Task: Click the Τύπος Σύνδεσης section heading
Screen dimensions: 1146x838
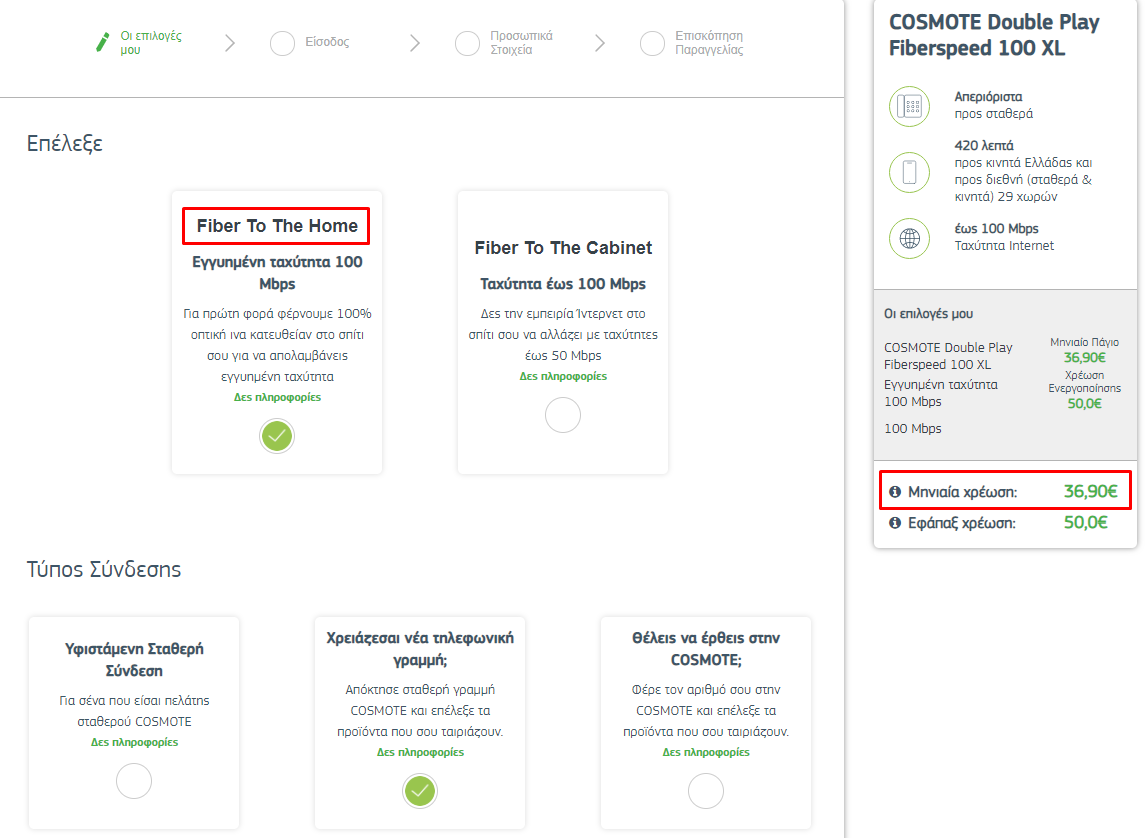Action: [104, 569]
